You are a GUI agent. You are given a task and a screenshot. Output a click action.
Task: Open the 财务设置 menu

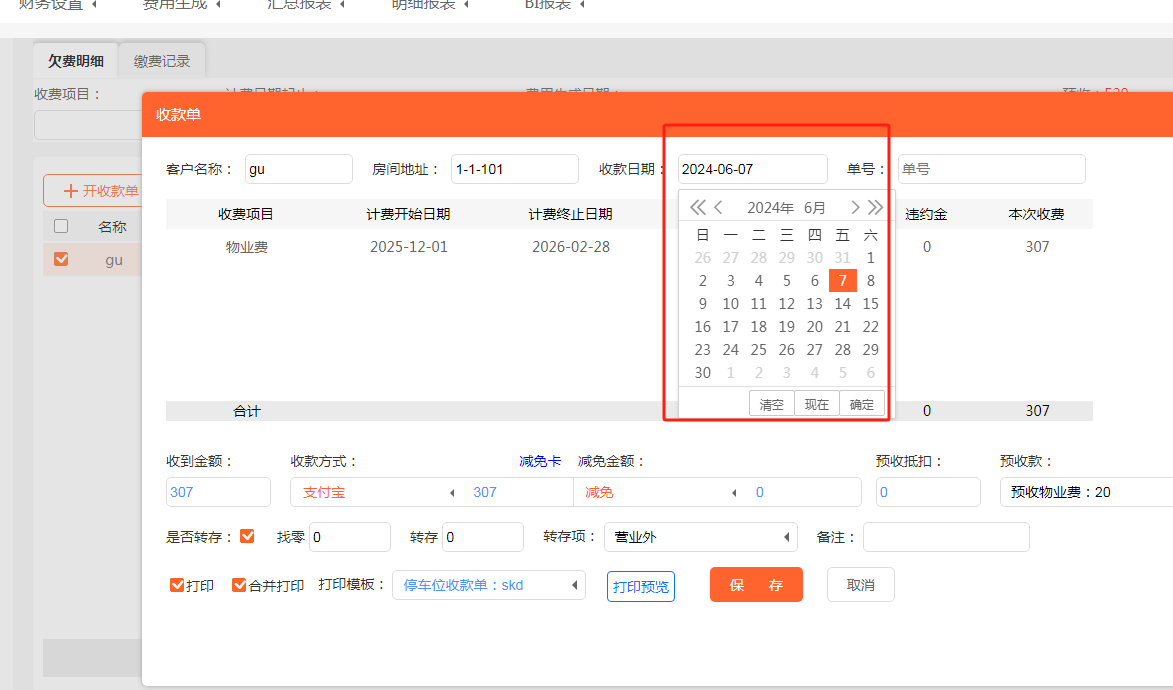[50, 5]
